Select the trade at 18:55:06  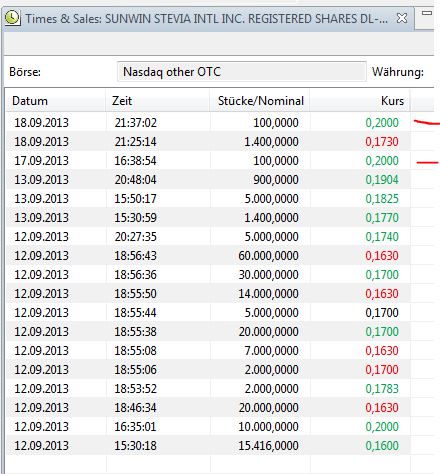[208, 370]
